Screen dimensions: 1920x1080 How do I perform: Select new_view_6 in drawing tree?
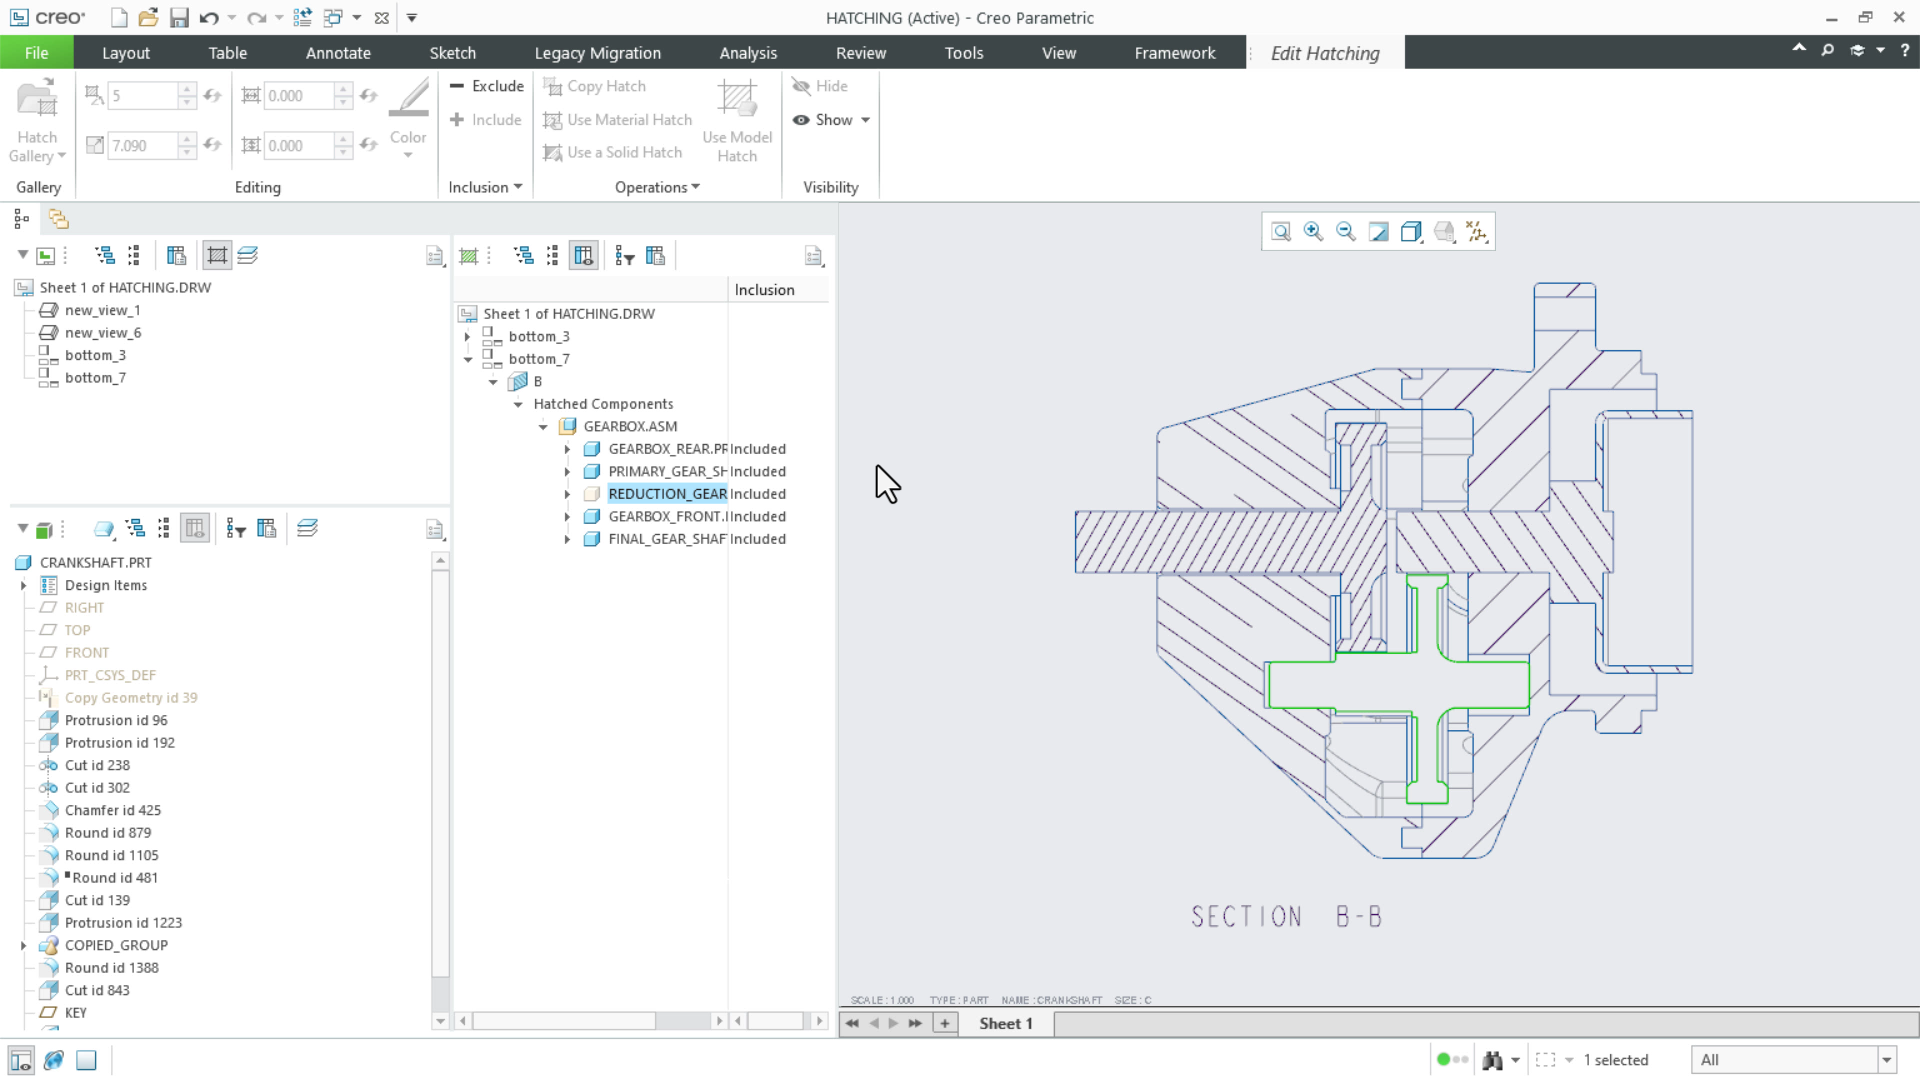102,332
